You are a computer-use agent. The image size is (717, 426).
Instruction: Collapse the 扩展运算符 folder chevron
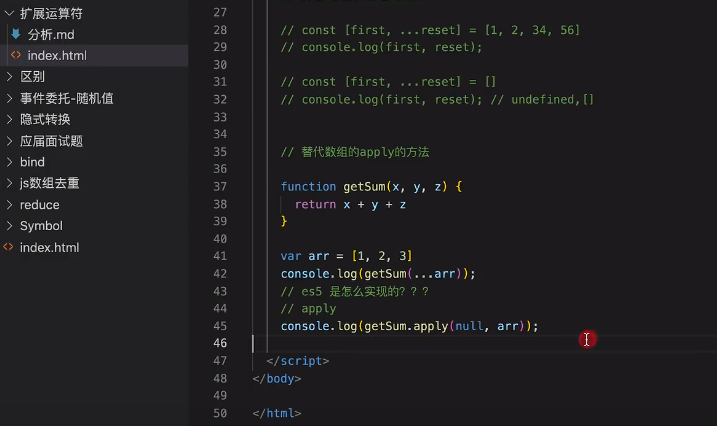(x=9, y=14)
